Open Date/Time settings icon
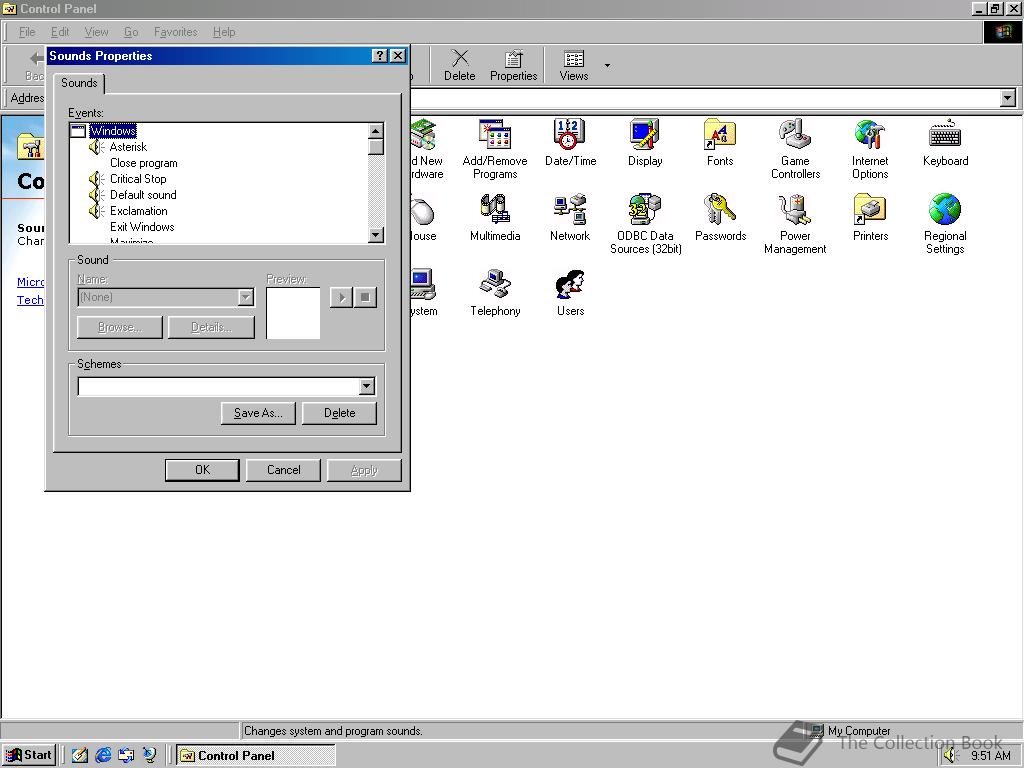 (x=570, y=140)
